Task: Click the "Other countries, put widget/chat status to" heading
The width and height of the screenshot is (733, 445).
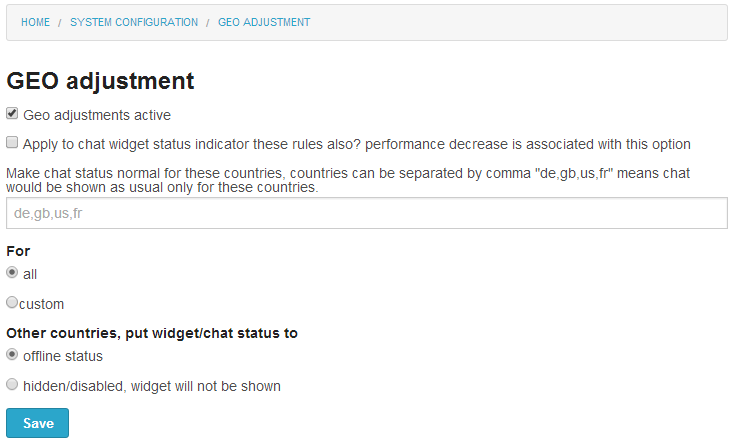Action: pyautogui.click(x=152, y=333)
